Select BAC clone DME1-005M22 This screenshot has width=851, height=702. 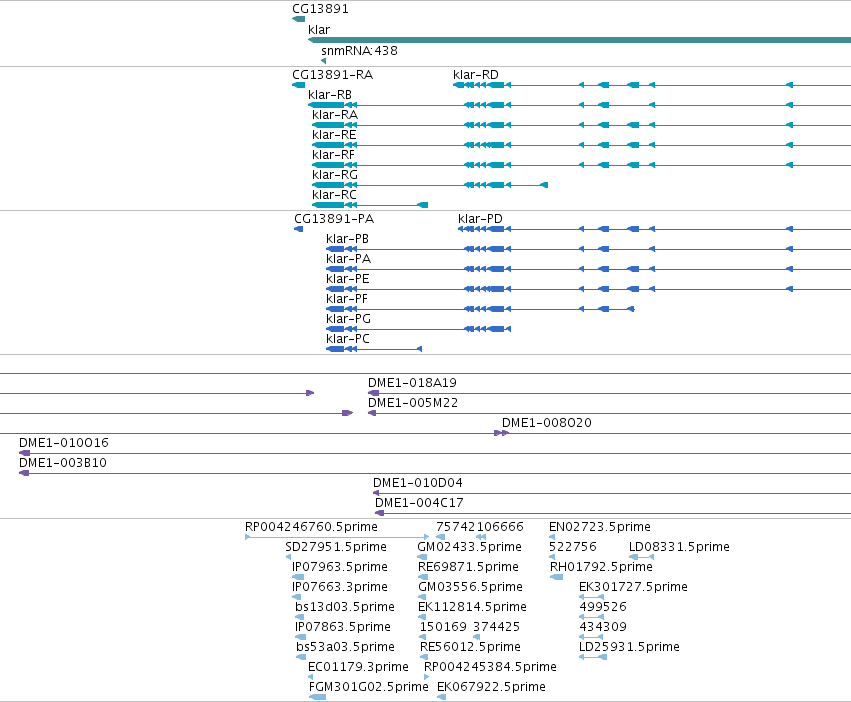(413, 403)
